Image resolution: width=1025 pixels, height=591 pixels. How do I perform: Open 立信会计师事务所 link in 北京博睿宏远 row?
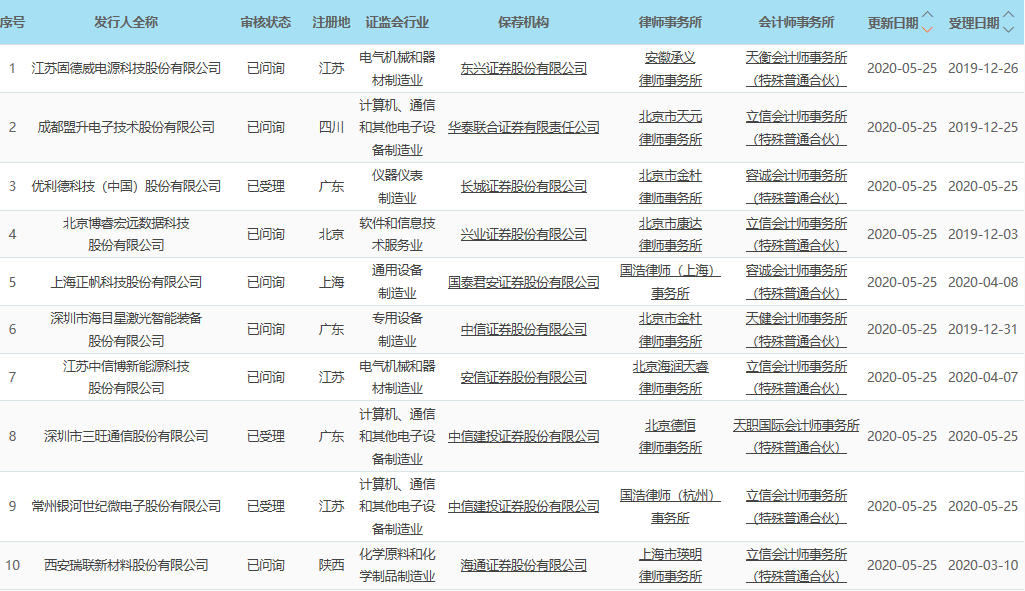pyautogui.click(x=796, y=234)
